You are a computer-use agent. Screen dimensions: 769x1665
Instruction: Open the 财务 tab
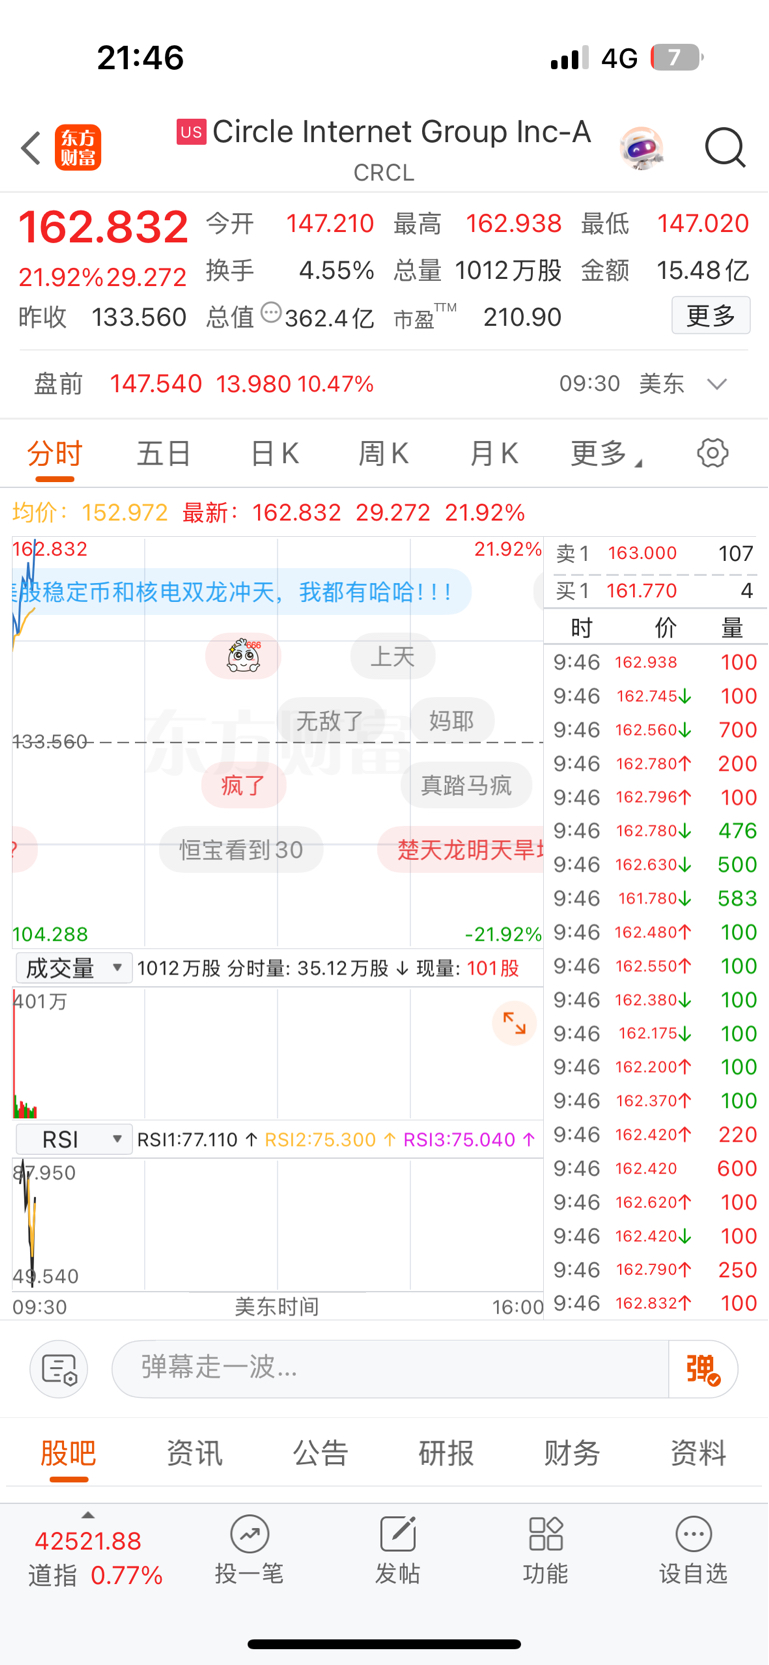click(572, 1453)
